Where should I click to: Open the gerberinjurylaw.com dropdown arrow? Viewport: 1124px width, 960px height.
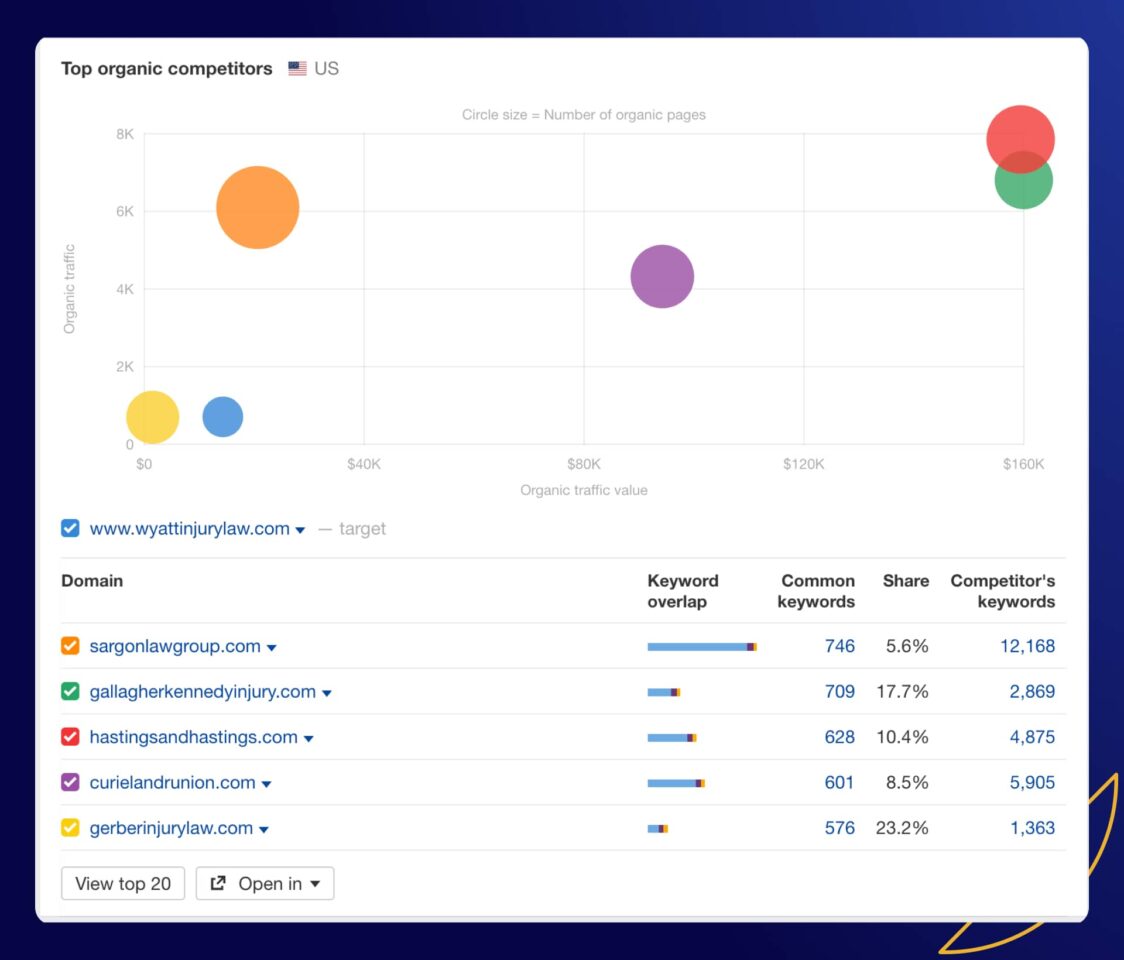coord(264,830)
